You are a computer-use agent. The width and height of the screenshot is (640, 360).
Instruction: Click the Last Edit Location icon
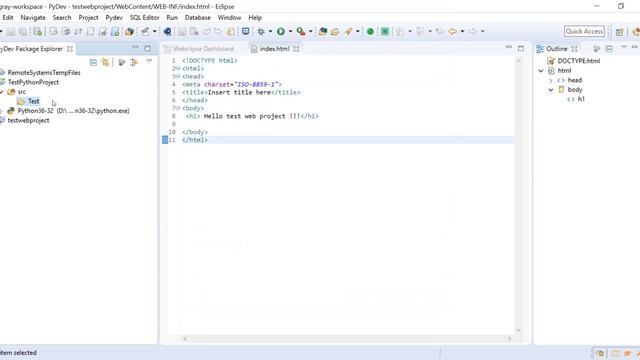[x=440, y=31]
